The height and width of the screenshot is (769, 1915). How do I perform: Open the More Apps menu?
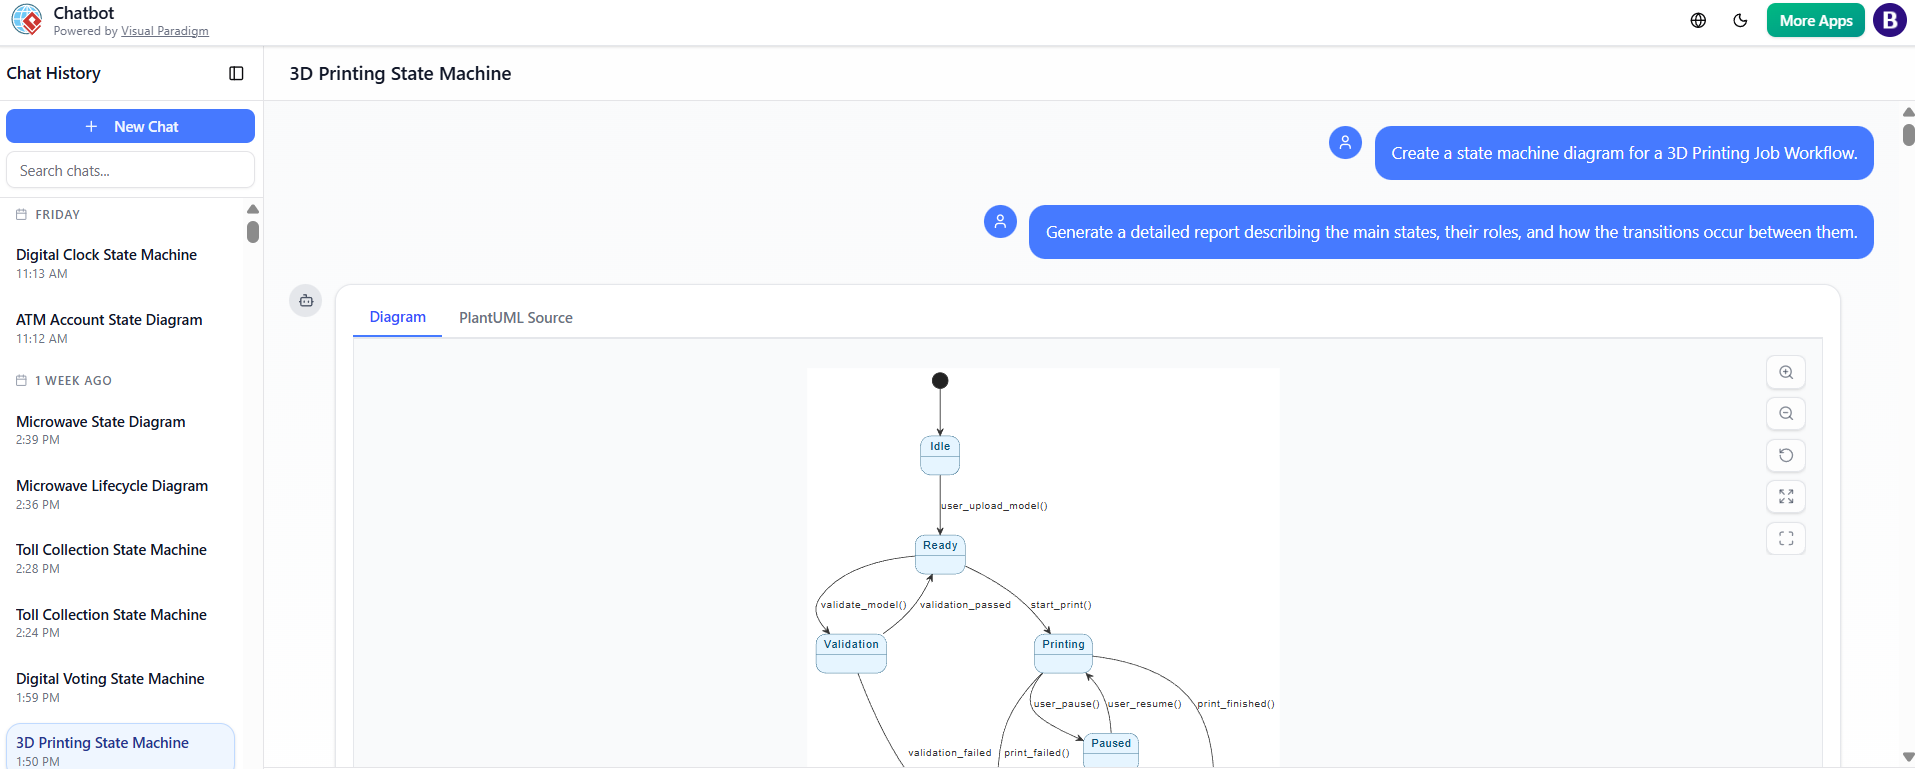tap(1815, 21)
